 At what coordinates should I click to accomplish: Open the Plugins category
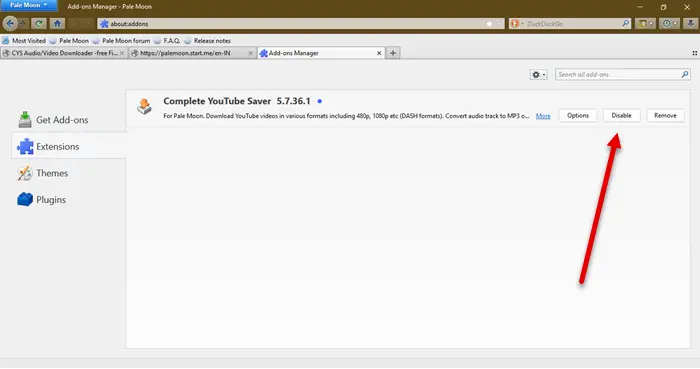click(x=68, y=199)
